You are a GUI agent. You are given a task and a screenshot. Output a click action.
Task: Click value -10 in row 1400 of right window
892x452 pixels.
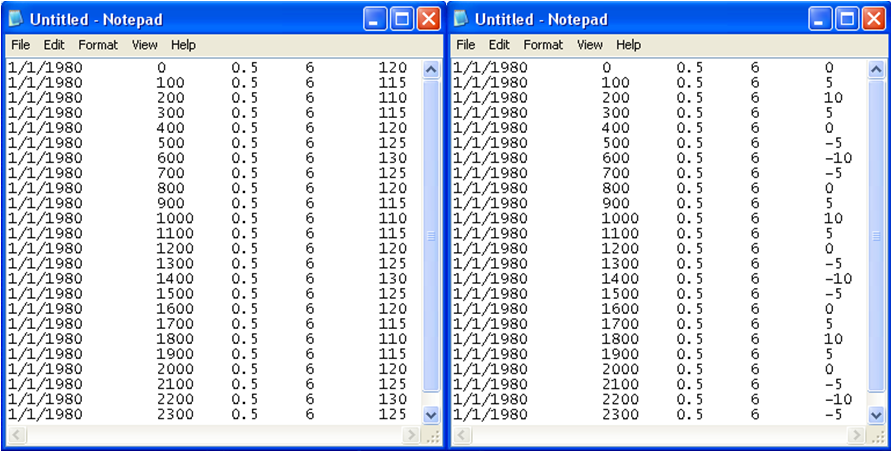click(838, 279)
